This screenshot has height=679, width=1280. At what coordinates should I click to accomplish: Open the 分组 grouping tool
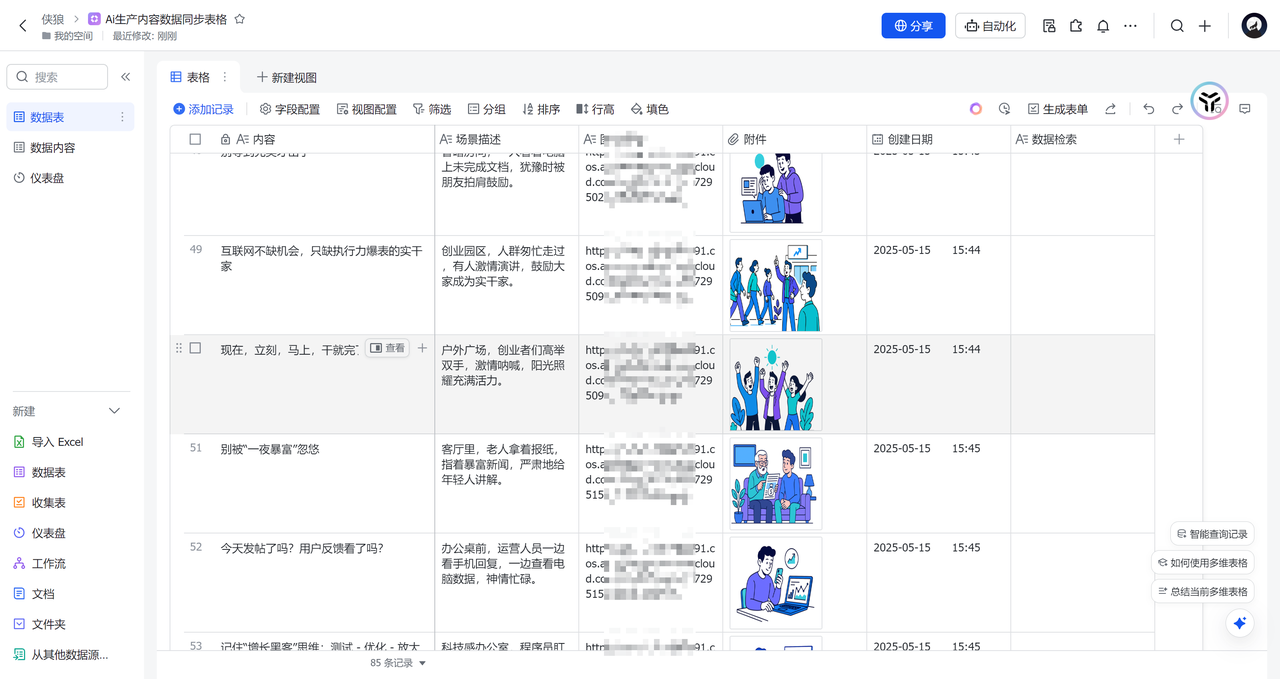click(x=487, y=109)
